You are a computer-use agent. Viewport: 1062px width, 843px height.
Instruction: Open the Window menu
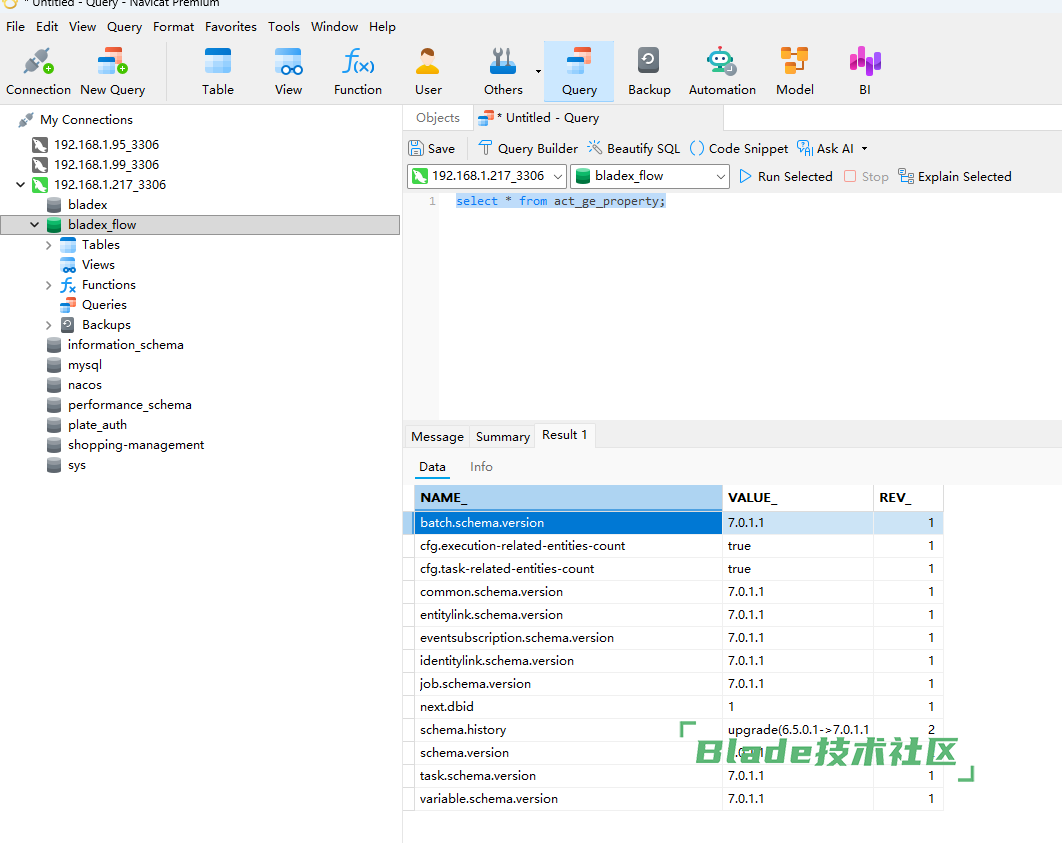pyautogui.click(x=335, y=26)
